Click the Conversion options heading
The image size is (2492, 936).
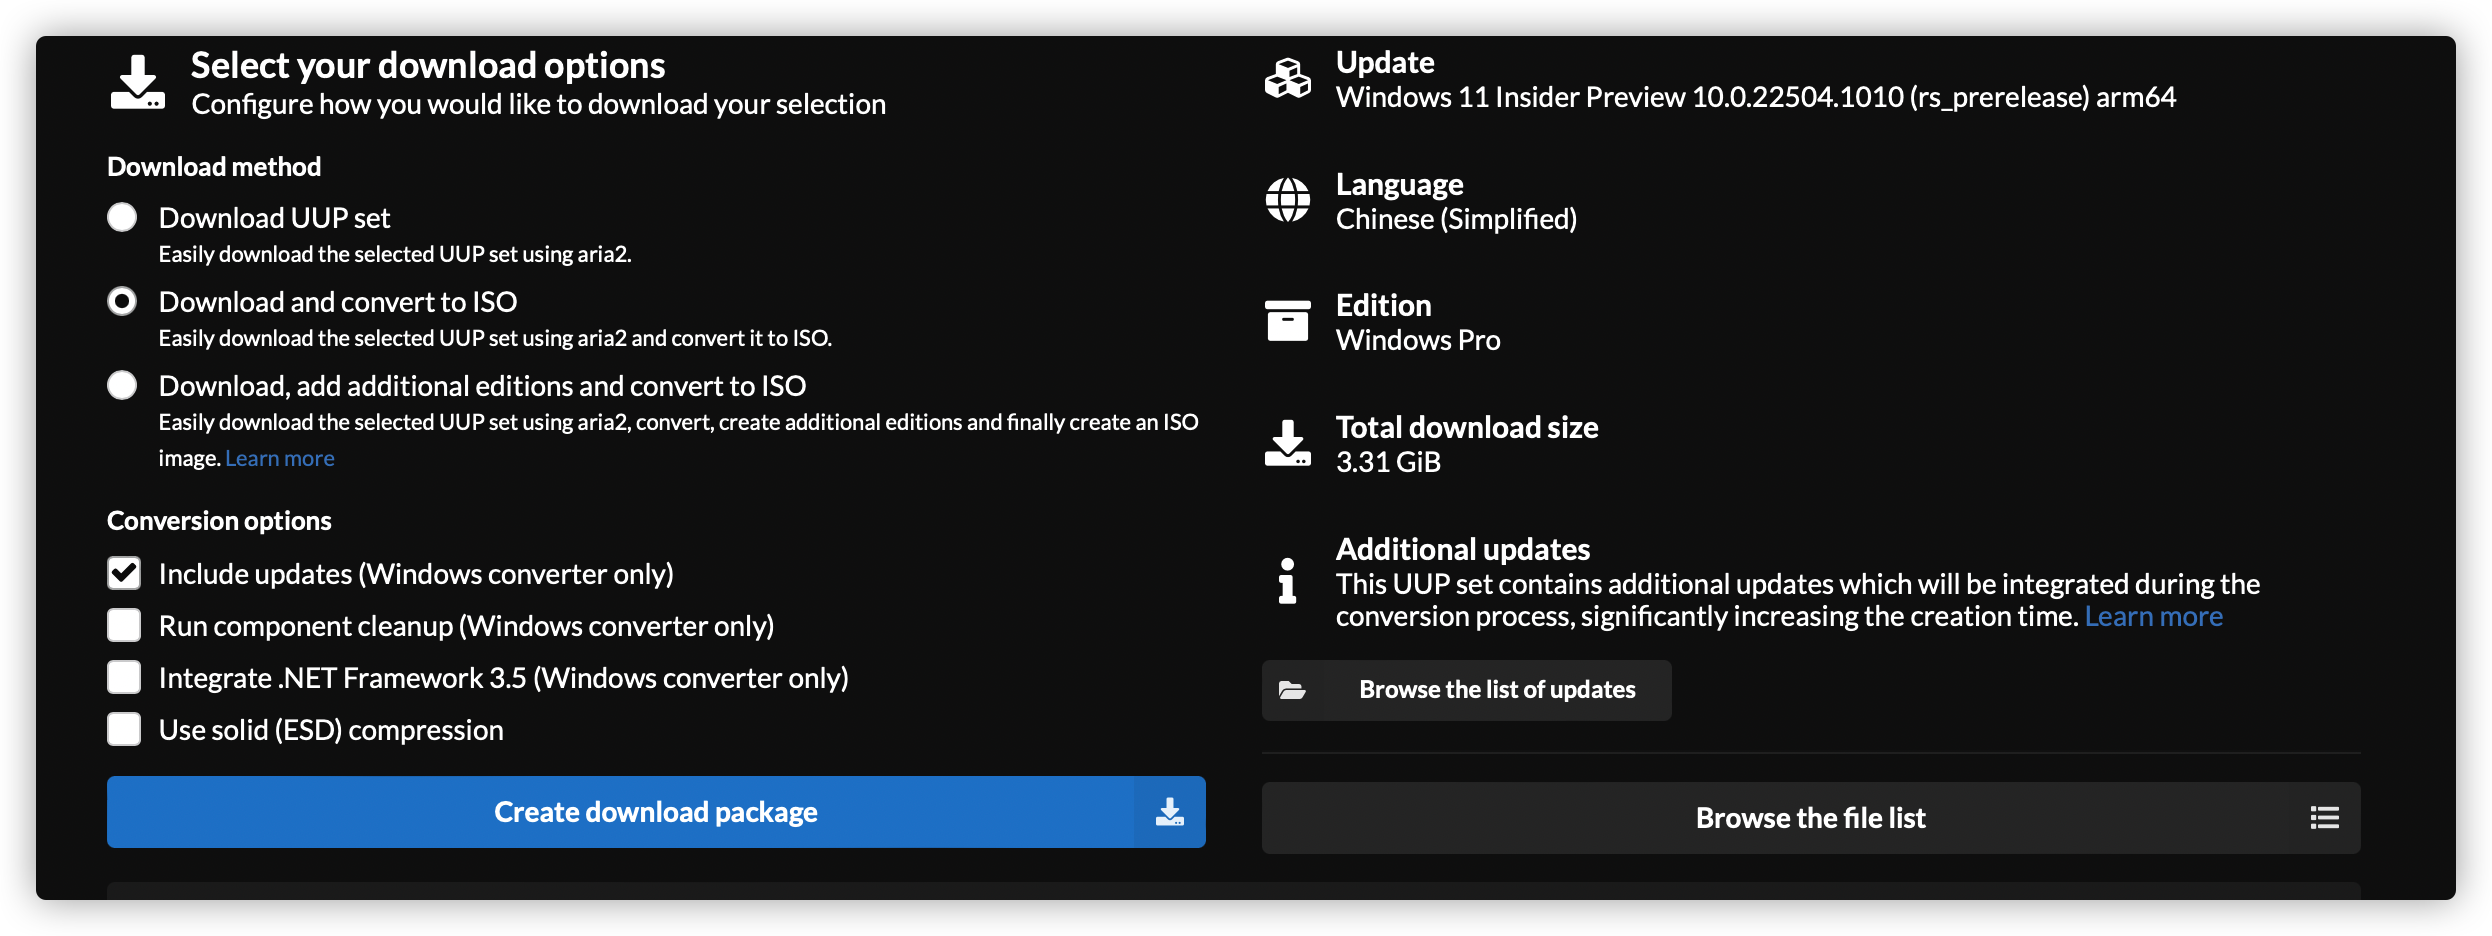[x=219, y=521]
